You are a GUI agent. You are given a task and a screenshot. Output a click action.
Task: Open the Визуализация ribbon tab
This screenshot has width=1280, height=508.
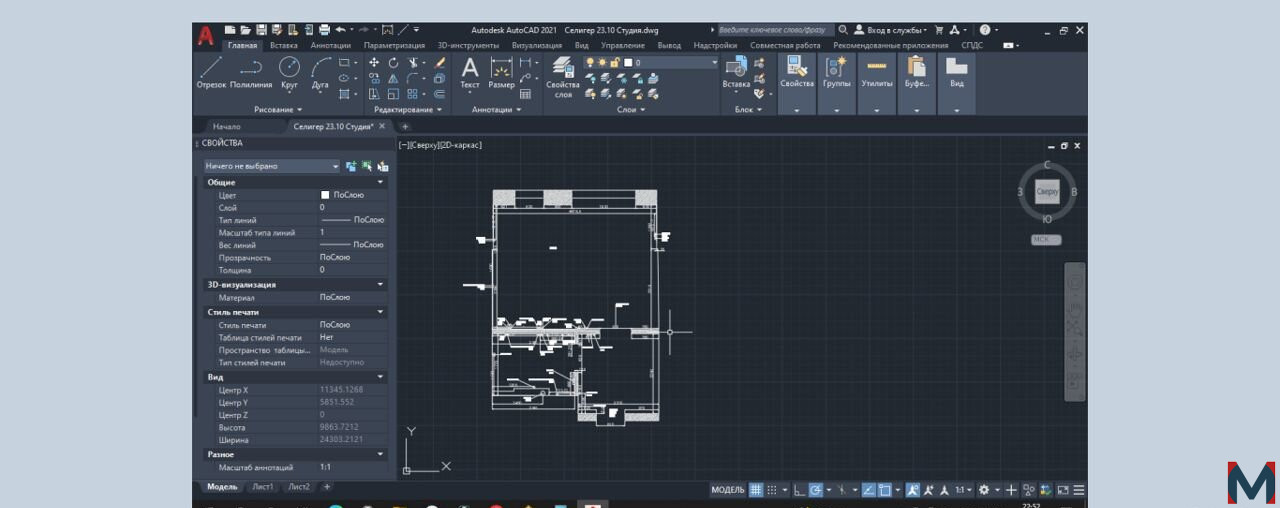[539, 45]
